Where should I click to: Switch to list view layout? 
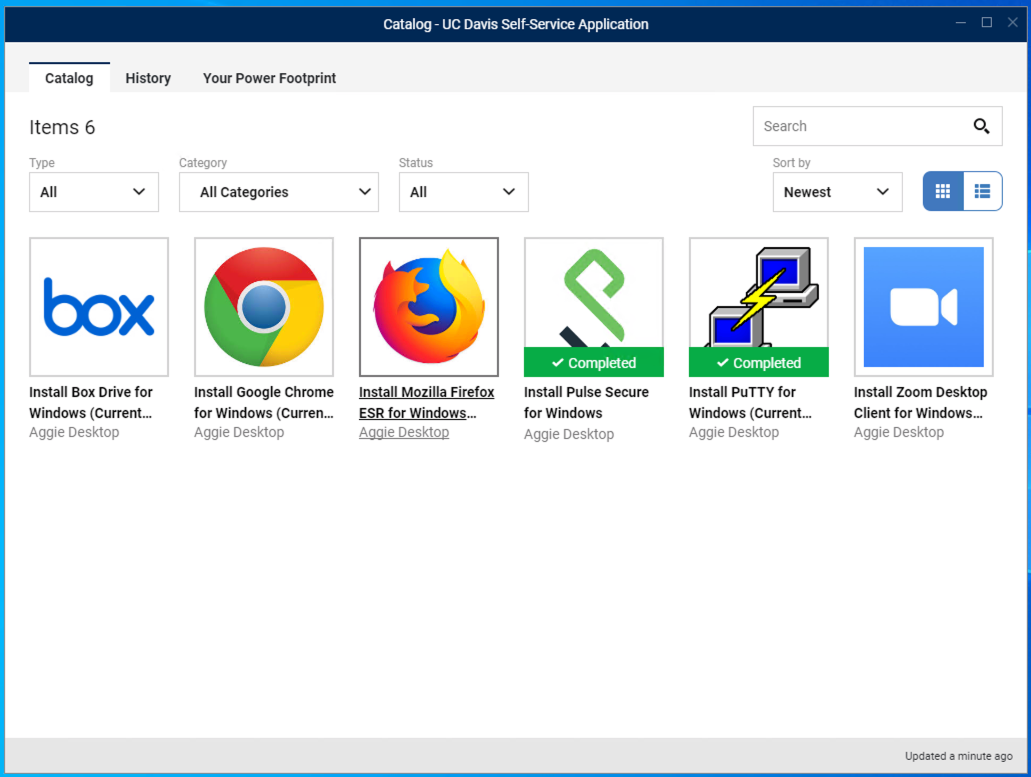[982, 191]
